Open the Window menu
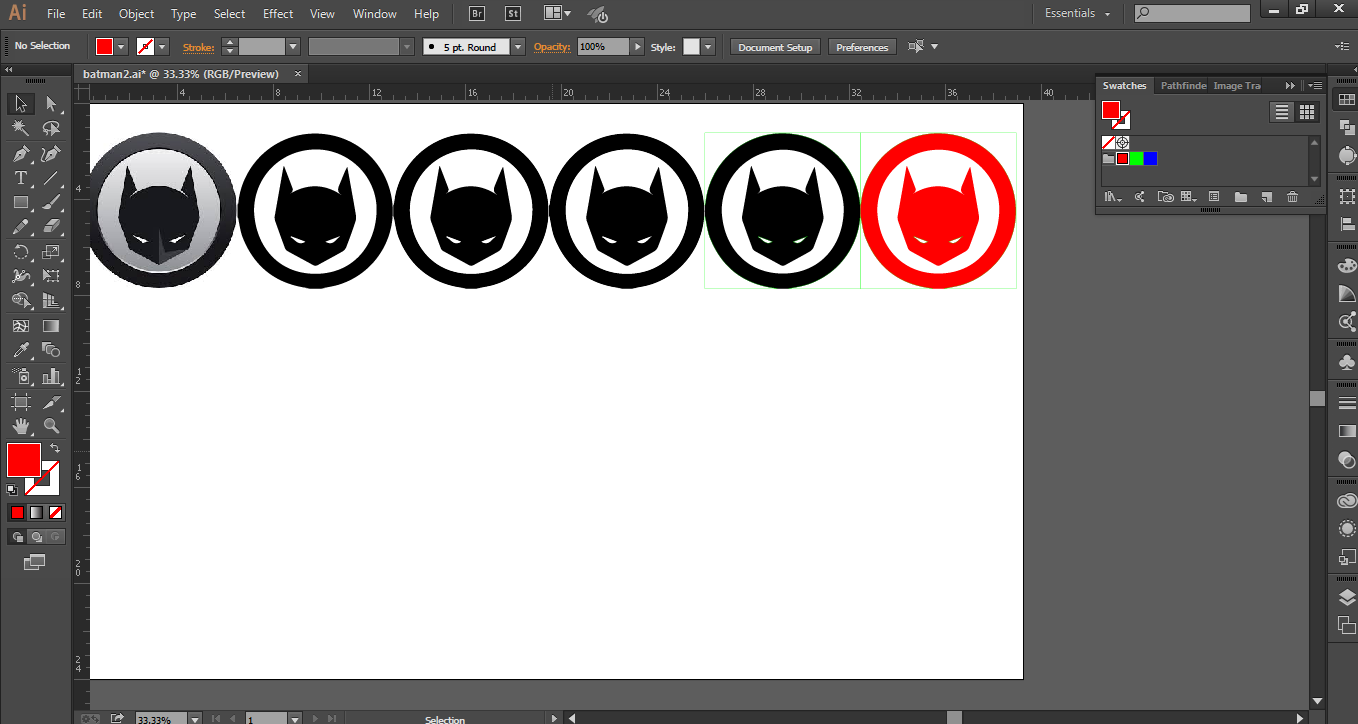This screenshot has height=724, width=1358. (x=374, y=14)
